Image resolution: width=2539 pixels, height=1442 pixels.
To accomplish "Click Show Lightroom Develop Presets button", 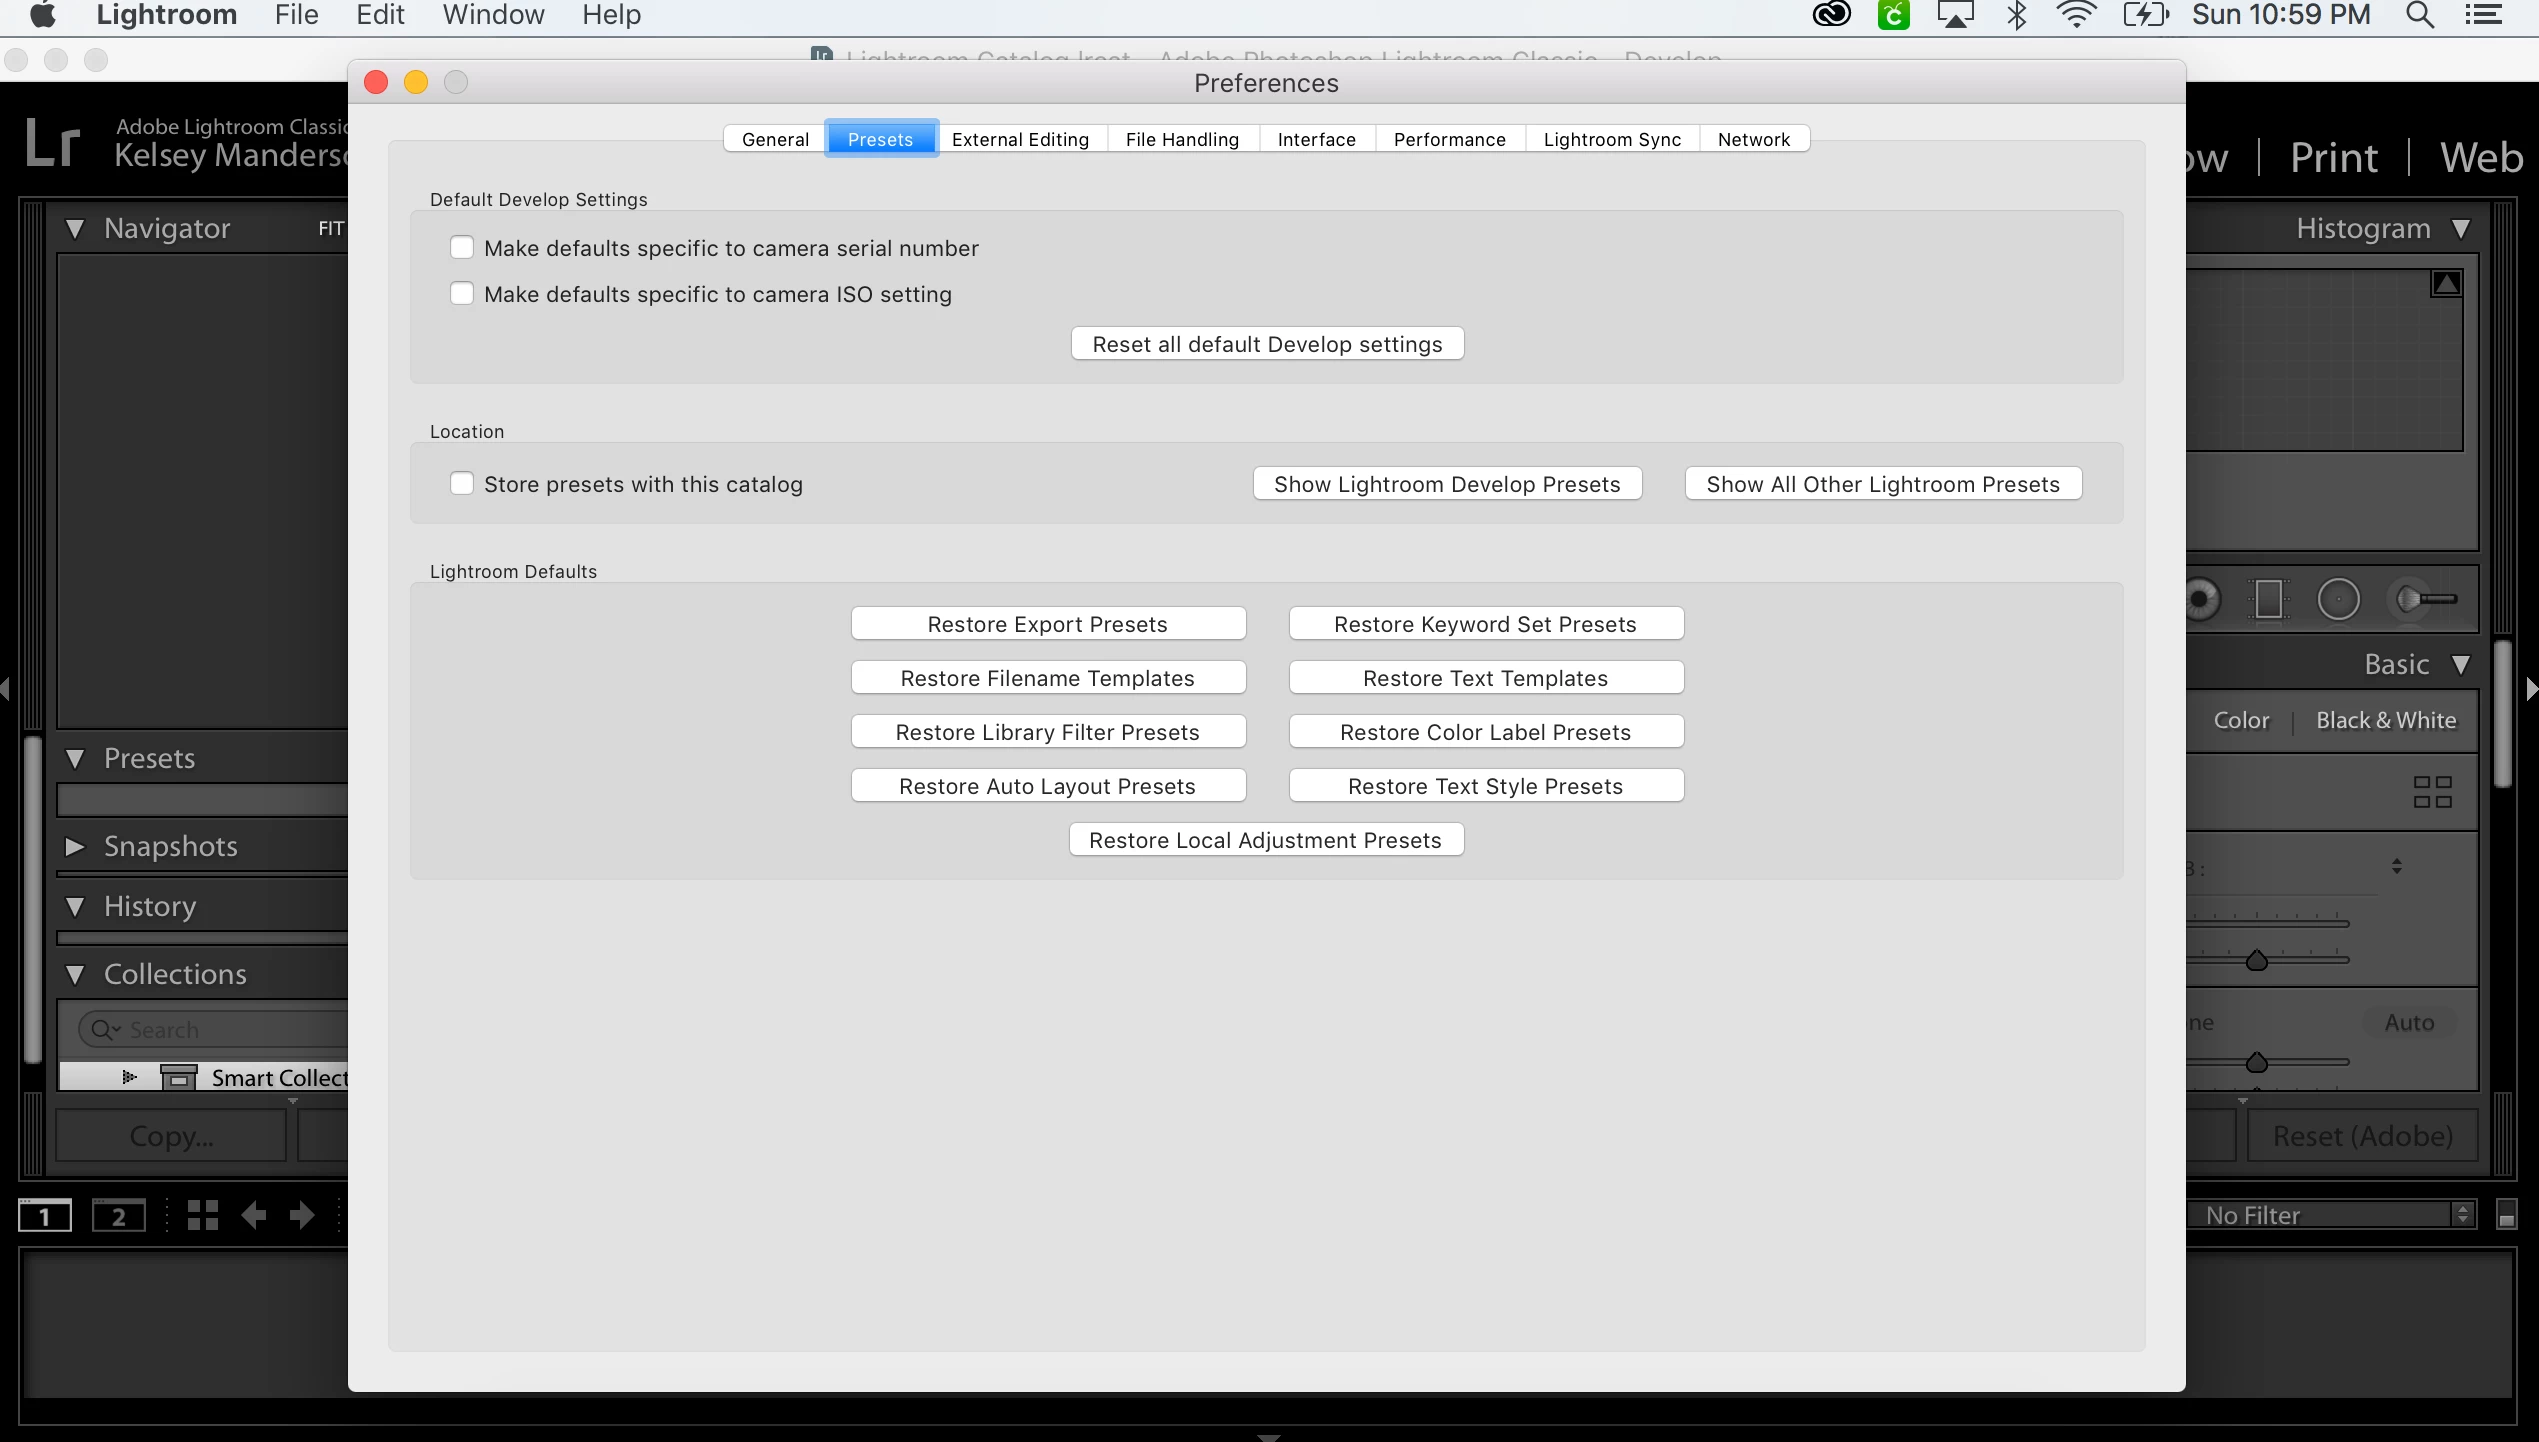I will click(x=1447, y=484).
